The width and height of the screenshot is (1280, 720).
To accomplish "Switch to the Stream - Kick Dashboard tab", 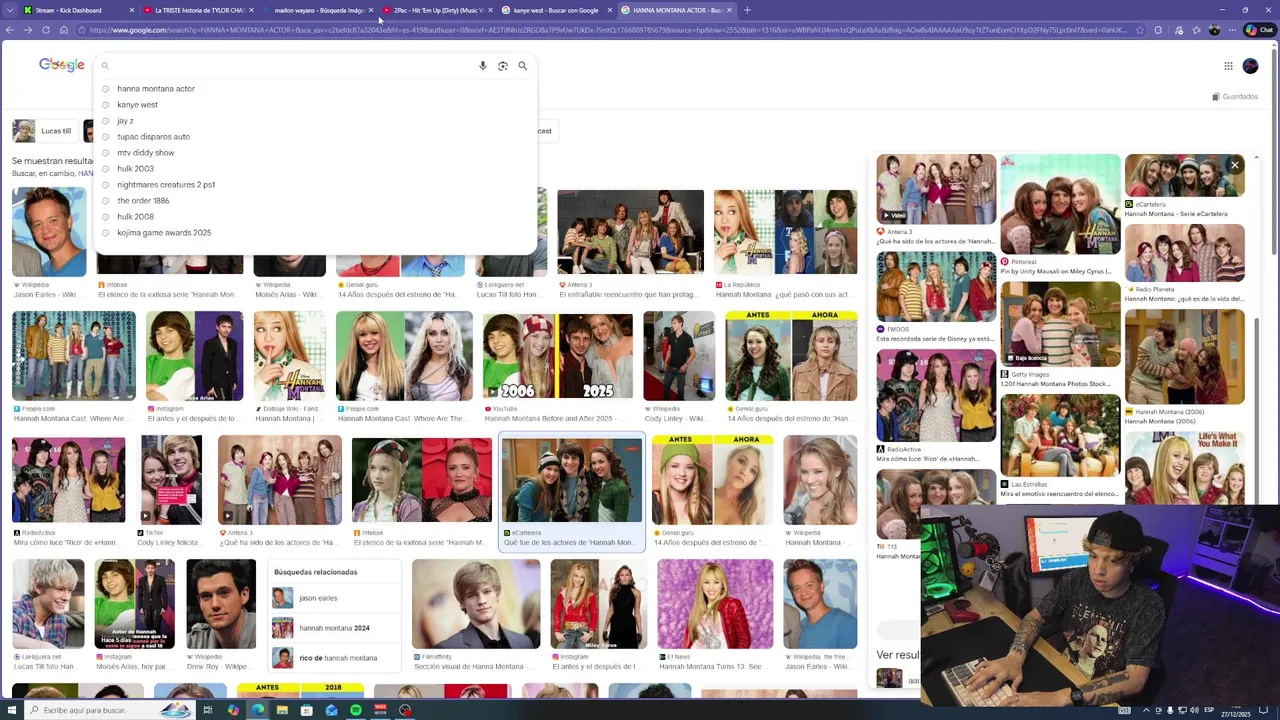I will (78, 10).
